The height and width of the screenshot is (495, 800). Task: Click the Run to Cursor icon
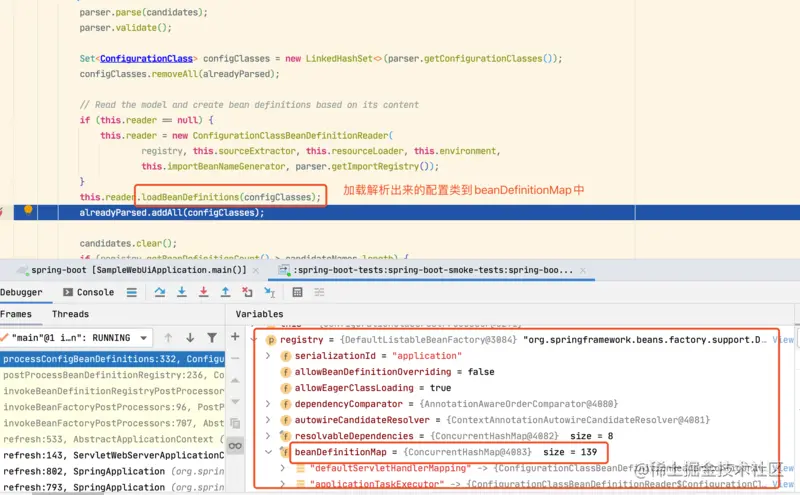pyautogui.click(x=269, y=292)
